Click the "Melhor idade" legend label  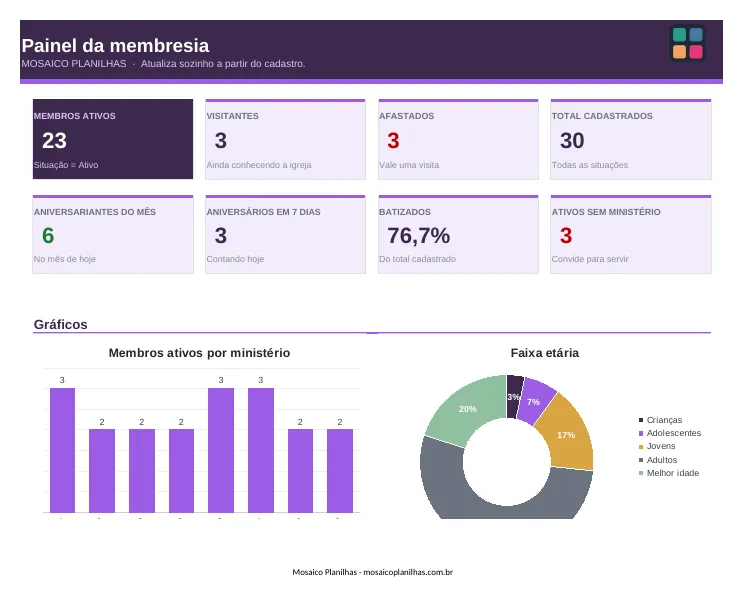(x=673, y=473)
